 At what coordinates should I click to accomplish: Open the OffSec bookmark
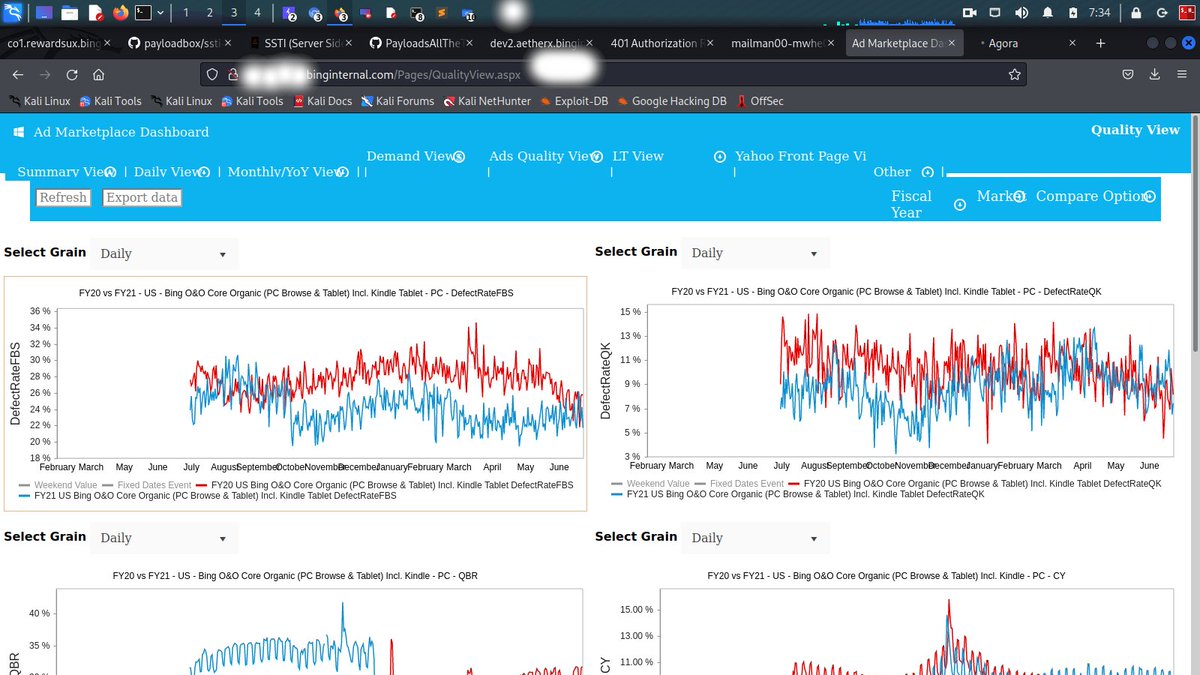pos(760,101)
